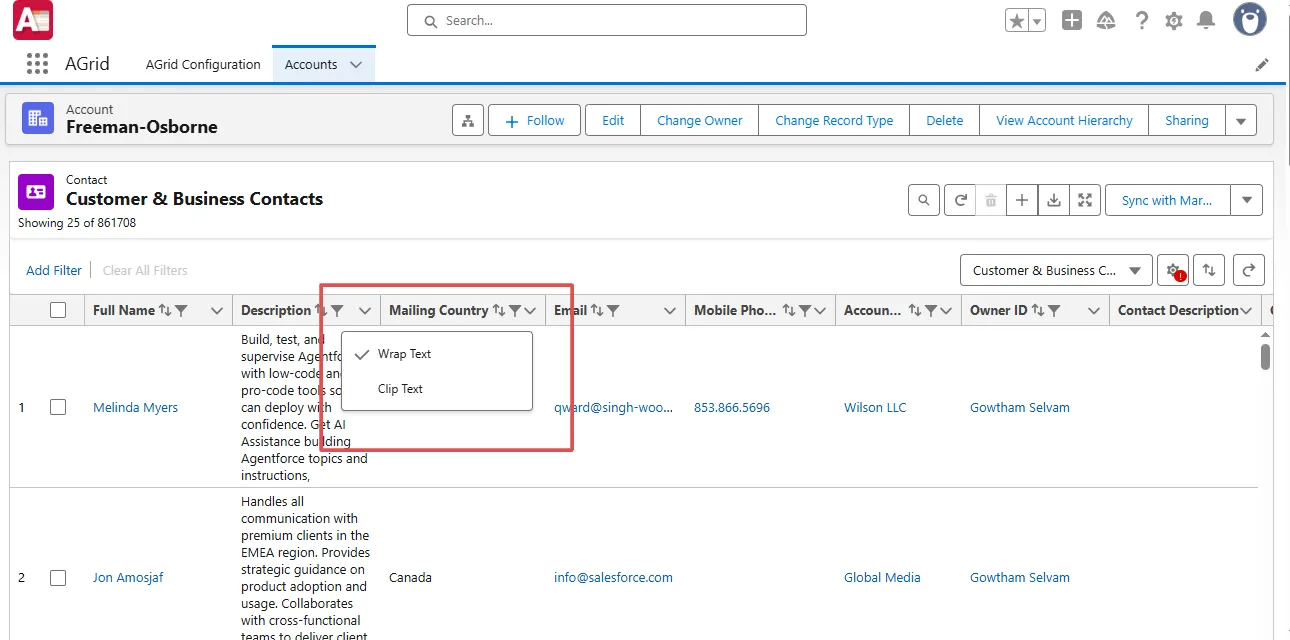Search the contacts grid magnifier icon

coord(924,200)
